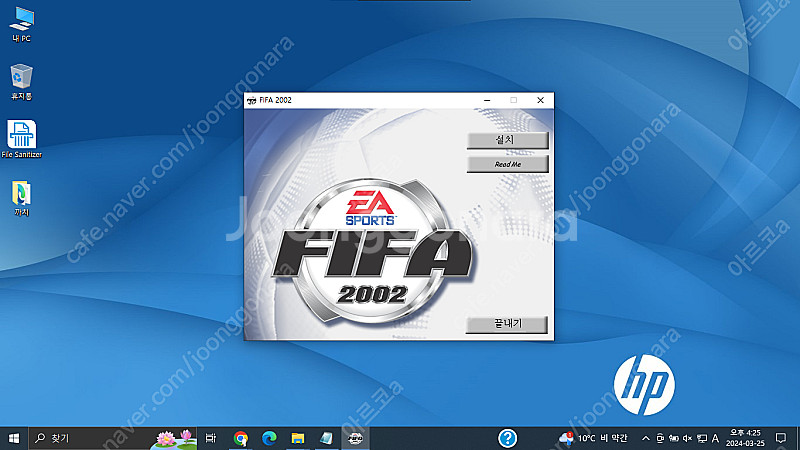Click the FIFA 2002 title bar icon
800x450 pixels.
click(x=252, y=101)
